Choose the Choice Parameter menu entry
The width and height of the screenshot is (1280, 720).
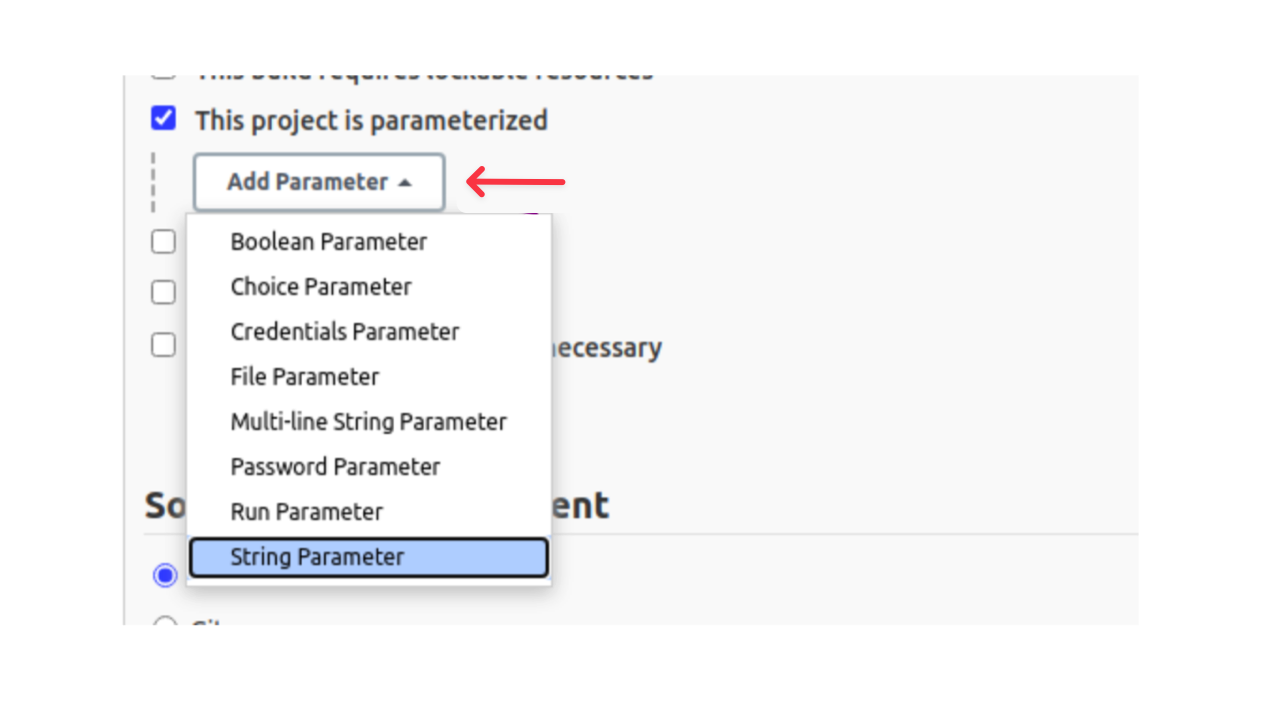pyautogui.click(x=321, y=287)
